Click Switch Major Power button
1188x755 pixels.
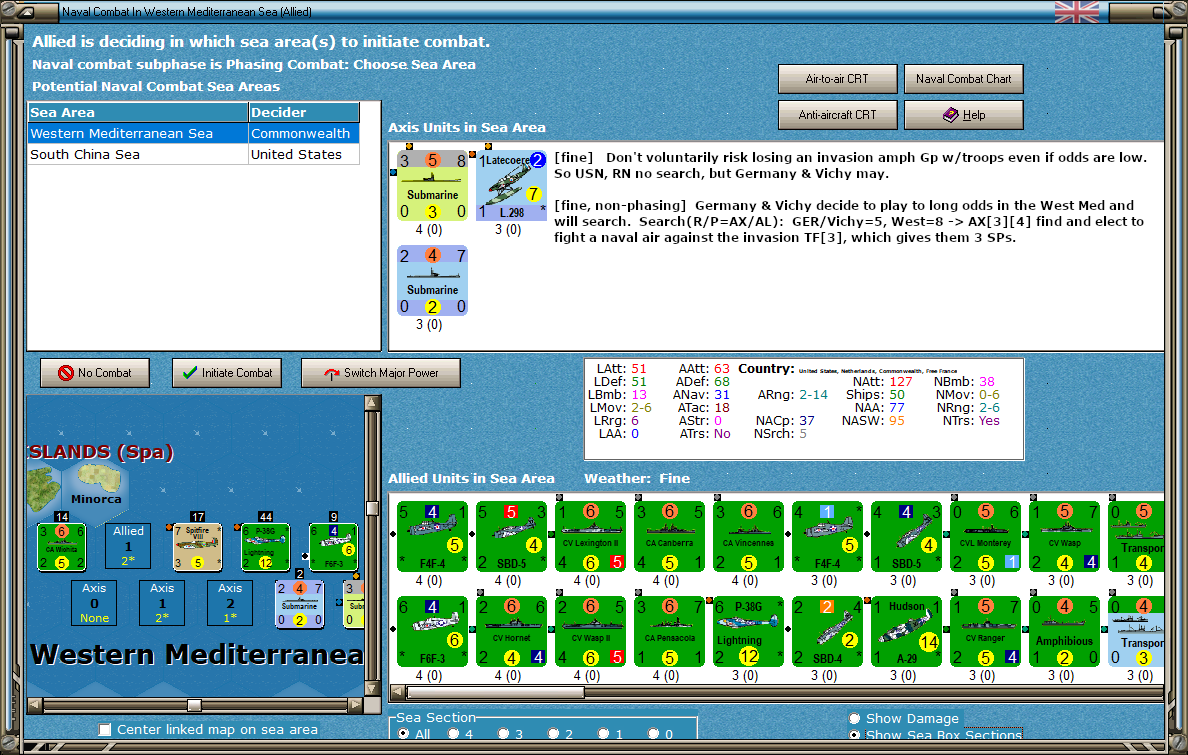coord(381,373)
